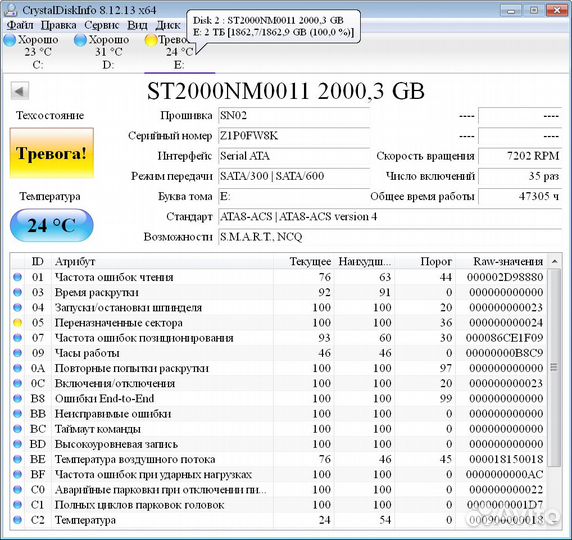This screenshot has height=540, width=572.
Task: Click status dot of attribute BF row
Action: tap(18, 475)
